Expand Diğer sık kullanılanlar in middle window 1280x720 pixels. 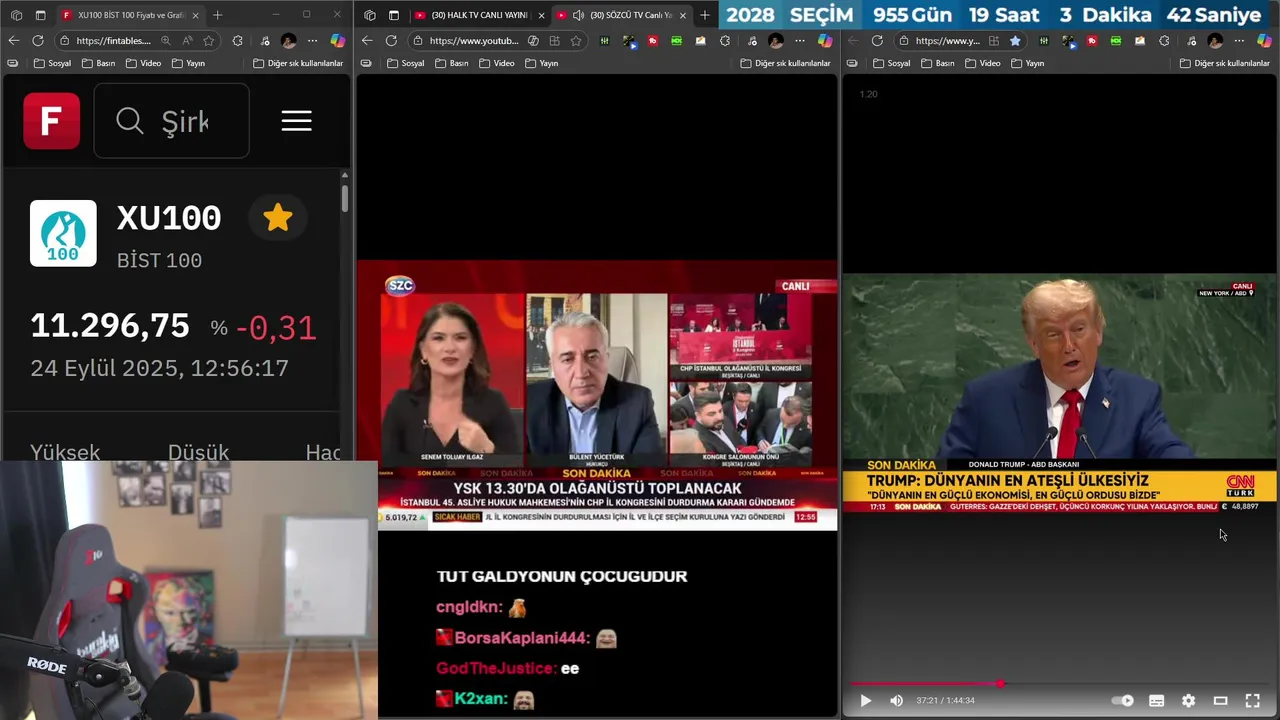(785, 63)
